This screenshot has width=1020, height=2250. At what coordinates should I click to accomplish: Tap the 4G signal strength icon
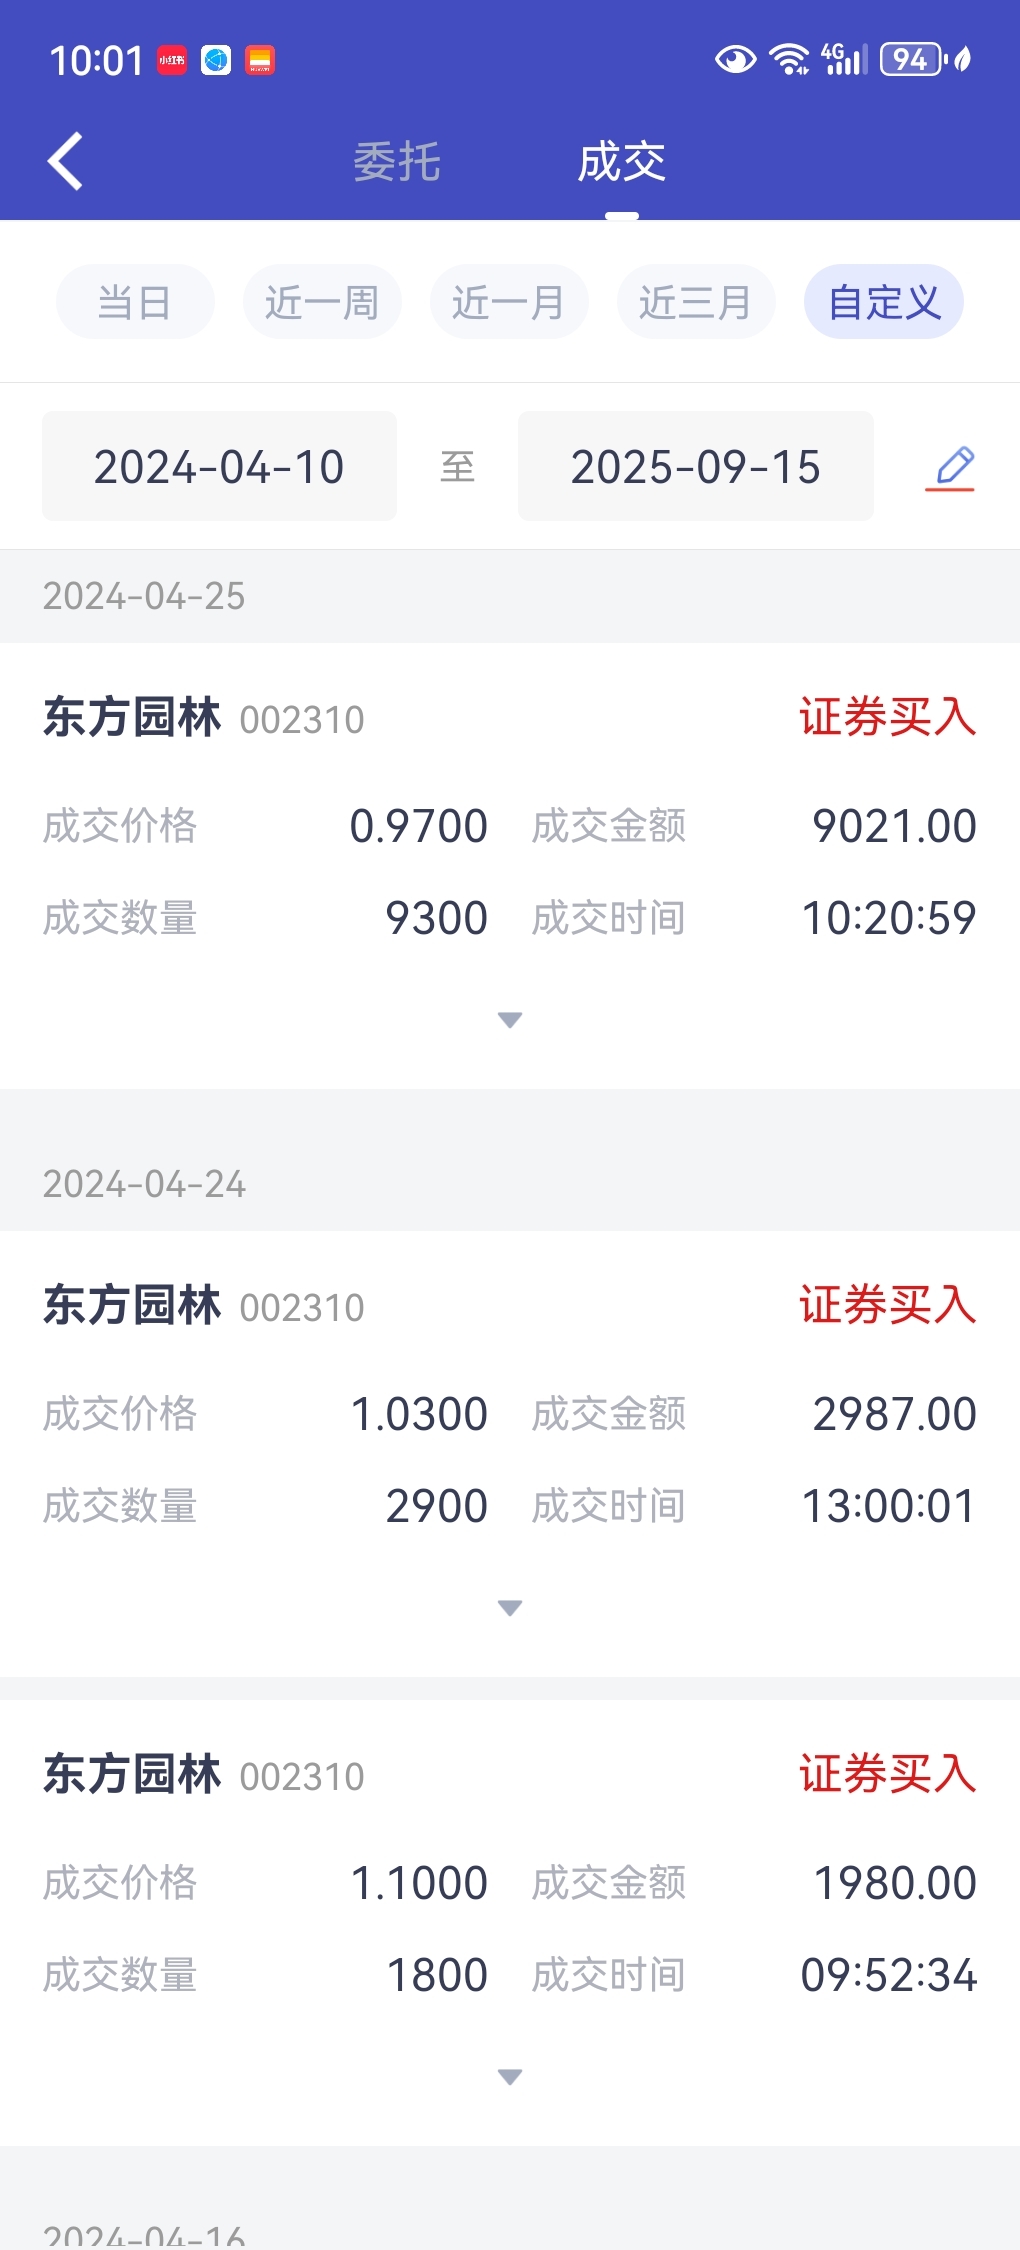point(843,60)
